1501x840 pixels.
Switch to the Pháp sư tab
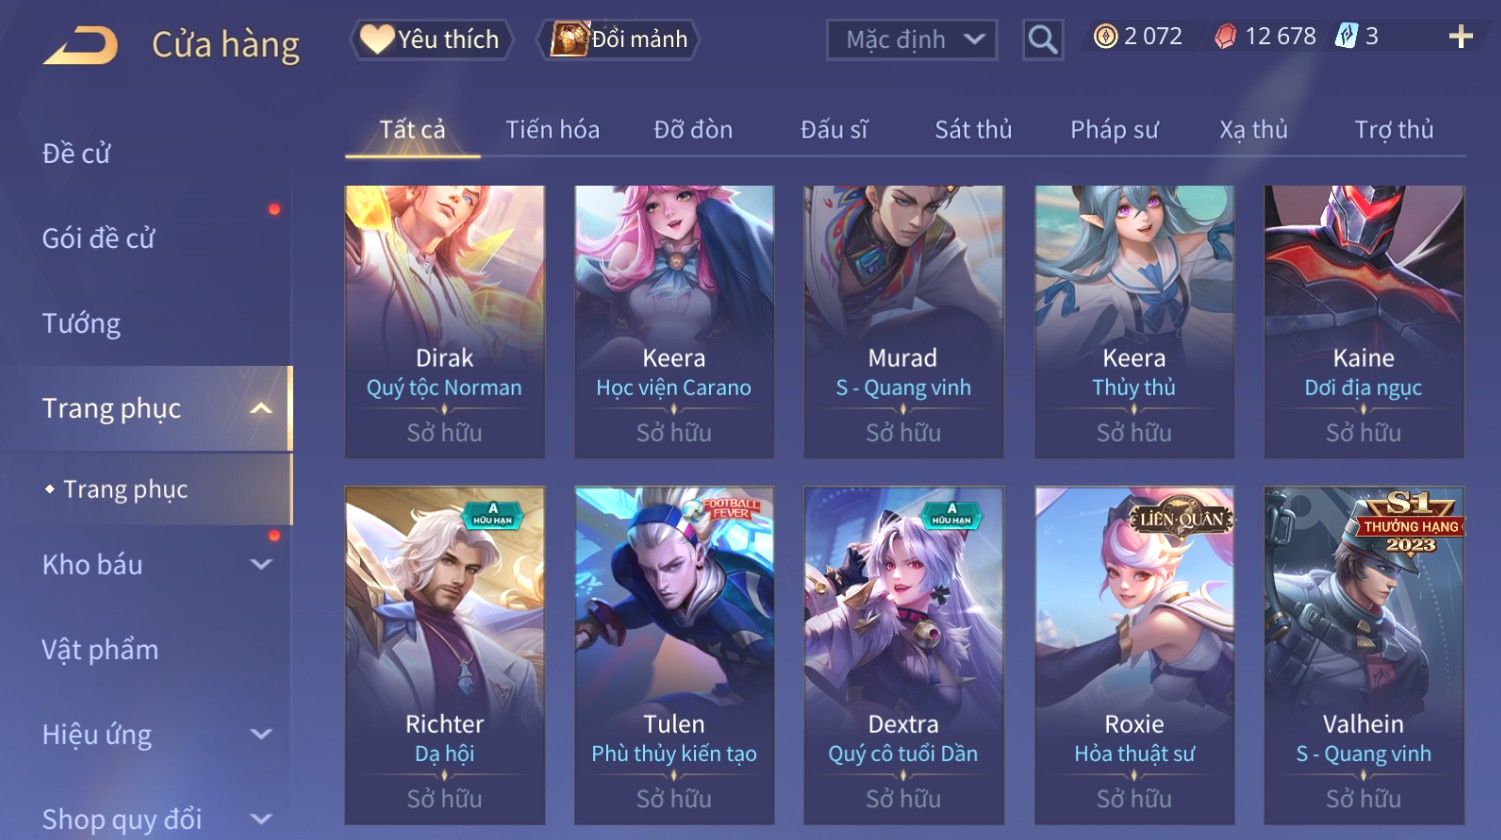1114,129
